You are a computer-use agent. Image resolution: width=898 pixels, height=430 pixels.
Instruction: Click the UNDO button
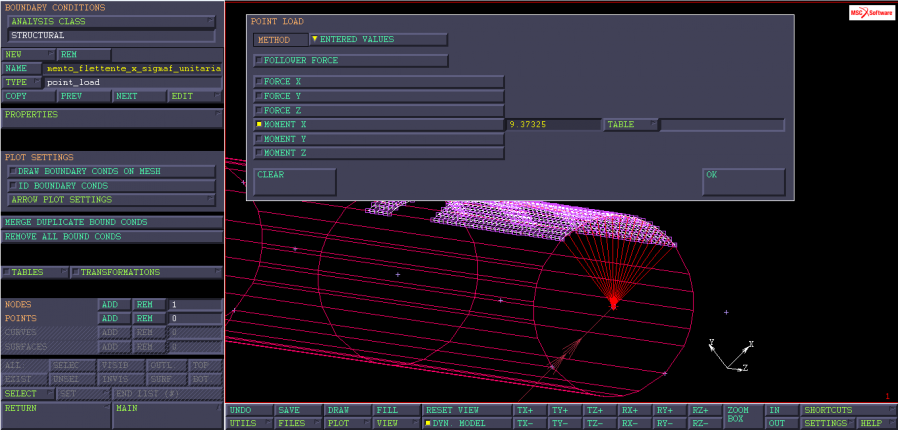pos(250,411)
